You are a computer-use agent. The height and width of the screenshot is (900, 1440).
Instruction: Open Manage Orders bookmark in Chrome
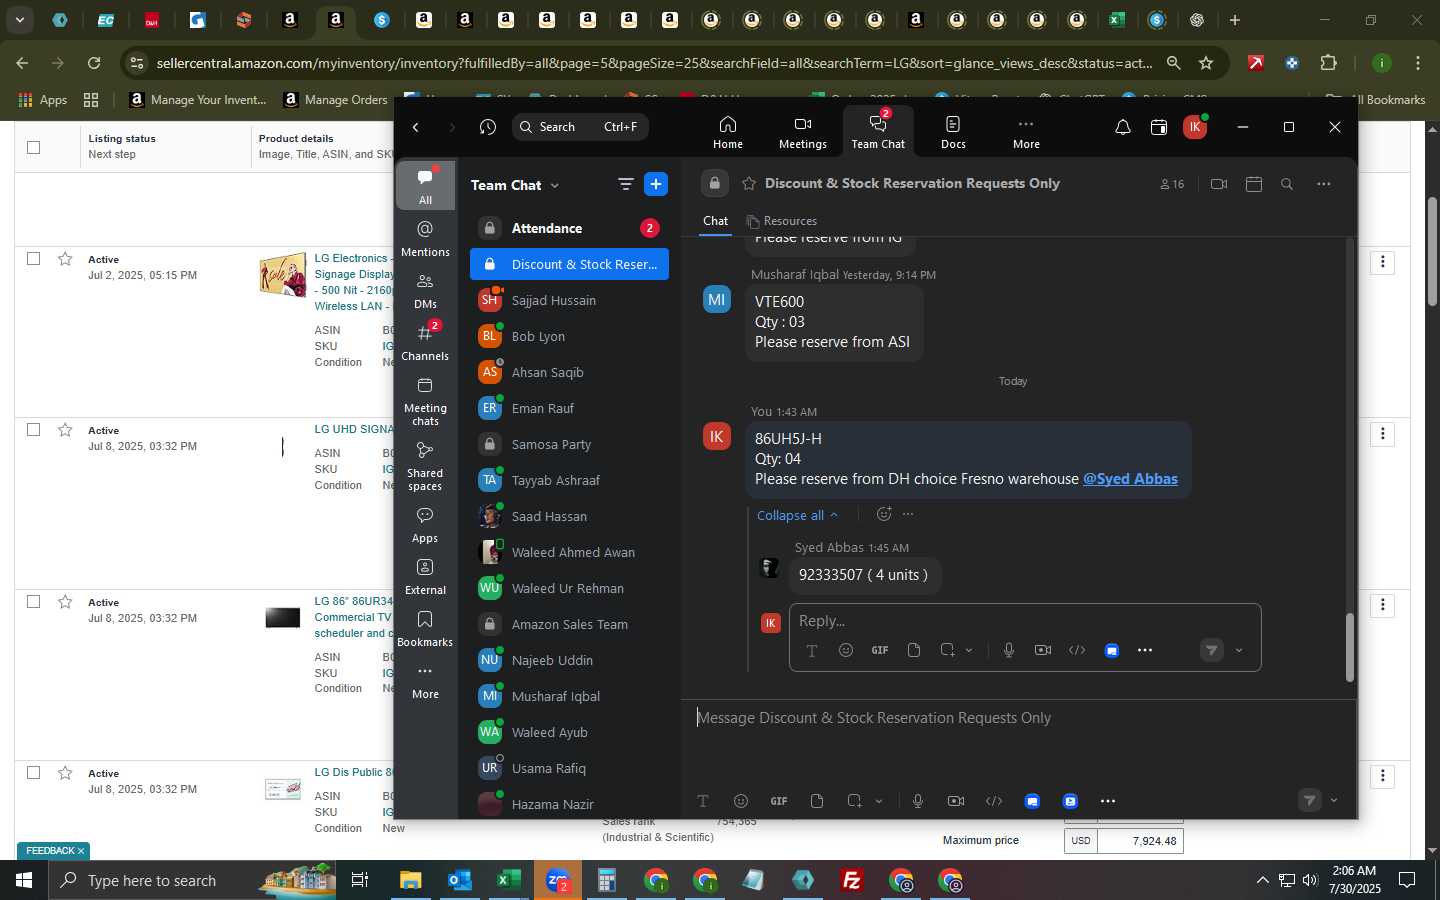tap(335, 100)
